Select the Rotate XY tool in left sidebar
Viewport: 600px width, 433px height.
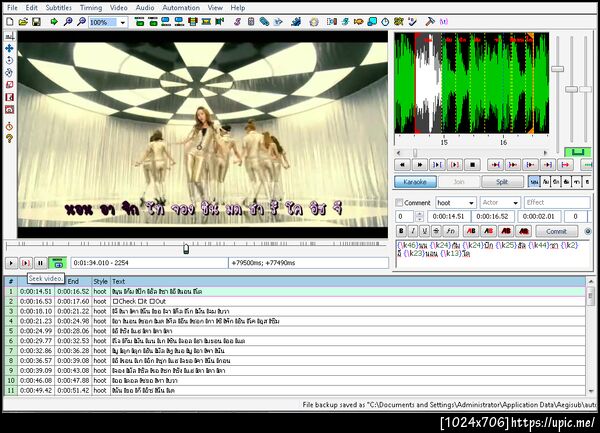(x=10, y=73)
